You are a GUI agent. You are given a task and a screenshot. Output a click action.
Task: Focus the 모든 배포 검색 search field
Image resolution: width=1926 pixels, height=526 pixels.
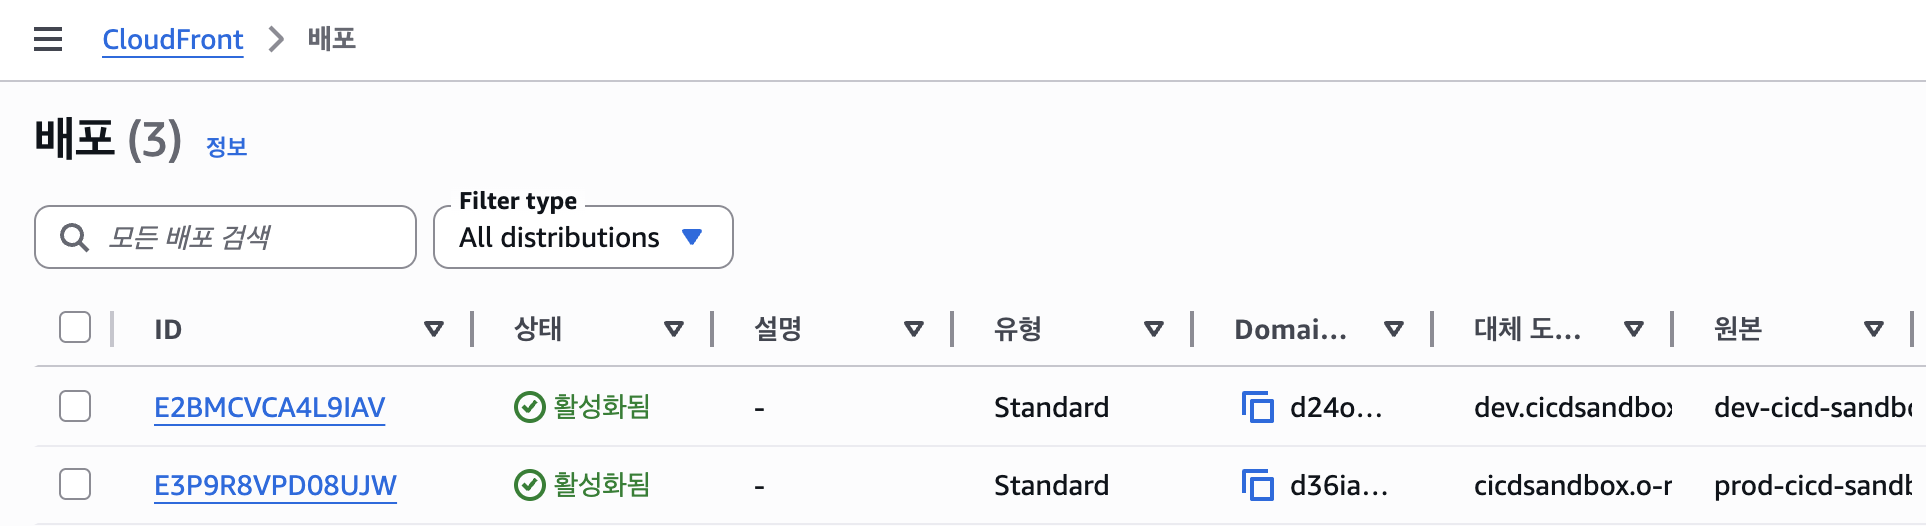250,237
